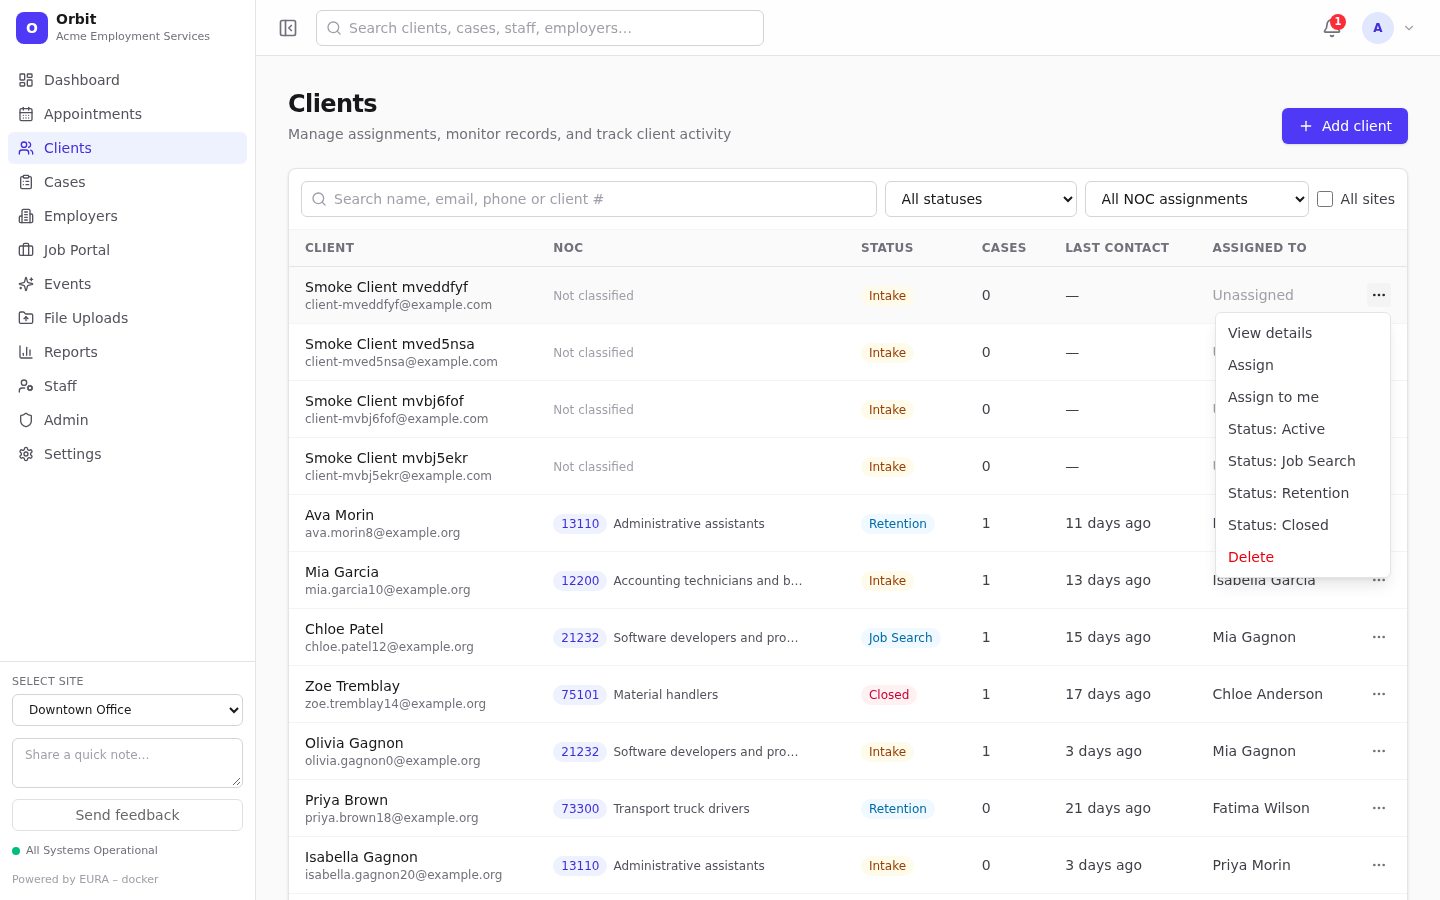Open File Uploads from sidebar
Viewport: 1440px width, 900px height.
click(127, 318)
